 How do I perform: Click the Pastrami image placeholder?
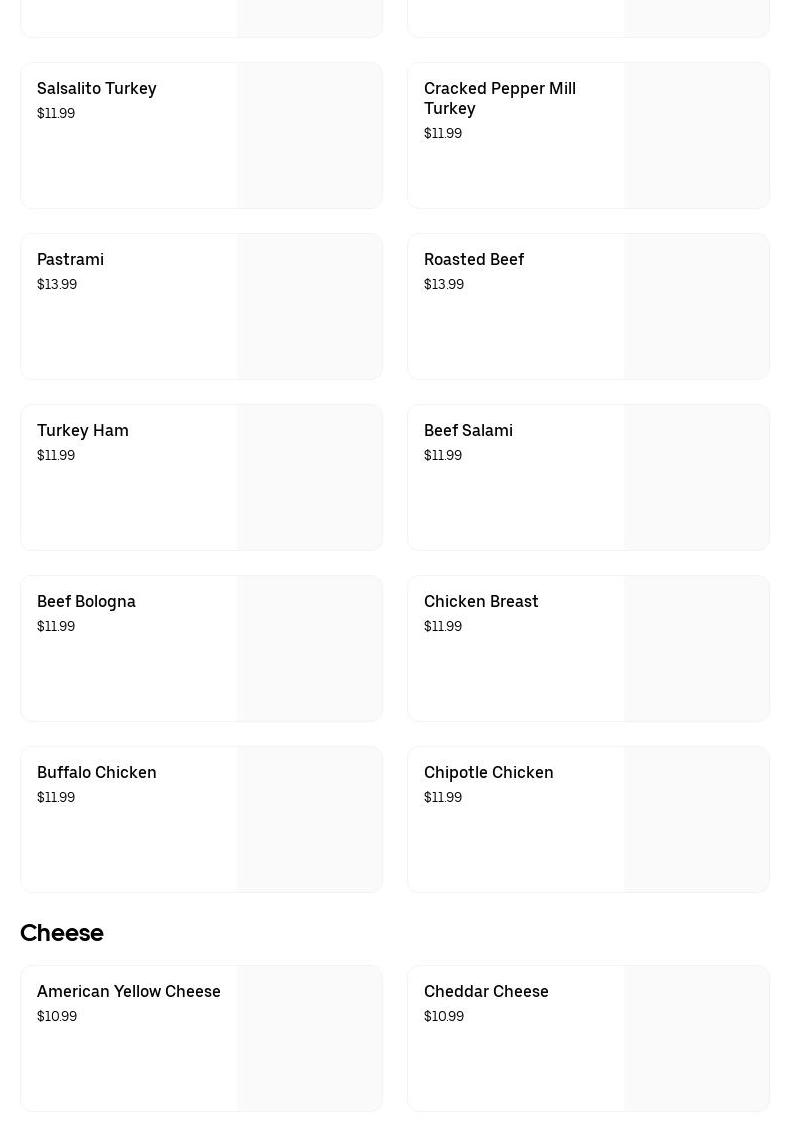(310, 307)
